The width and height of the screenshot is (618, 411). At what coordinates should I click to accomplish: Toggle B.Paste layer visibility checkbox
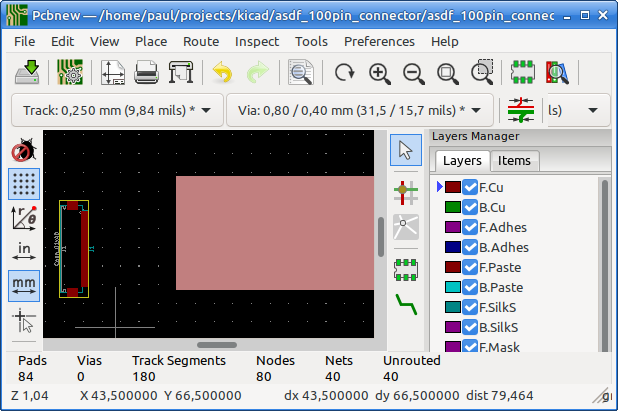pos(470,287)
